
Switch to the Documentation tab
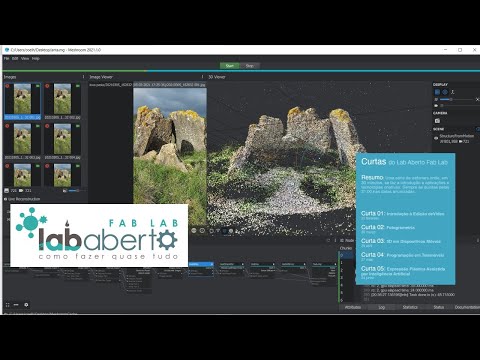pos(467,307)
